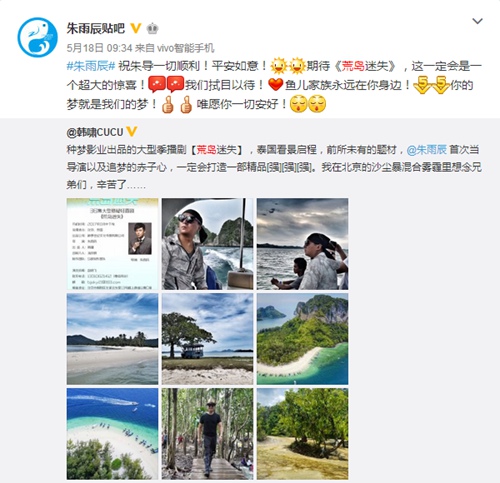Screen dimensions: 500x483
Task: View the aerial green island photo
Action: [x=302, y=339]
